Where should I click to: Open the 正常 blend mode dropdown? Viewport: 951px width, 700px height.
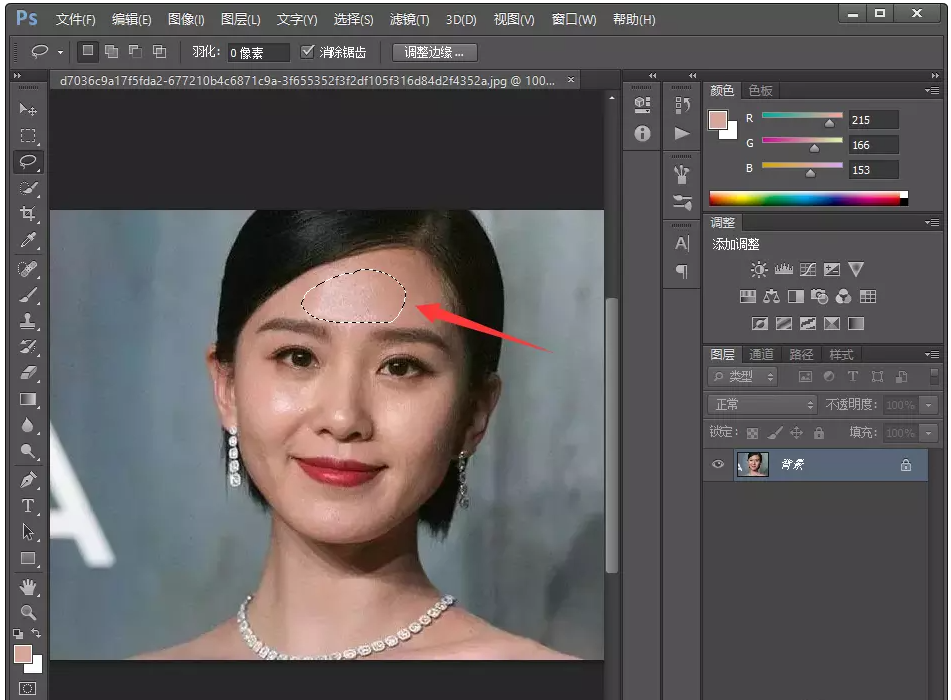click(763, 405)
